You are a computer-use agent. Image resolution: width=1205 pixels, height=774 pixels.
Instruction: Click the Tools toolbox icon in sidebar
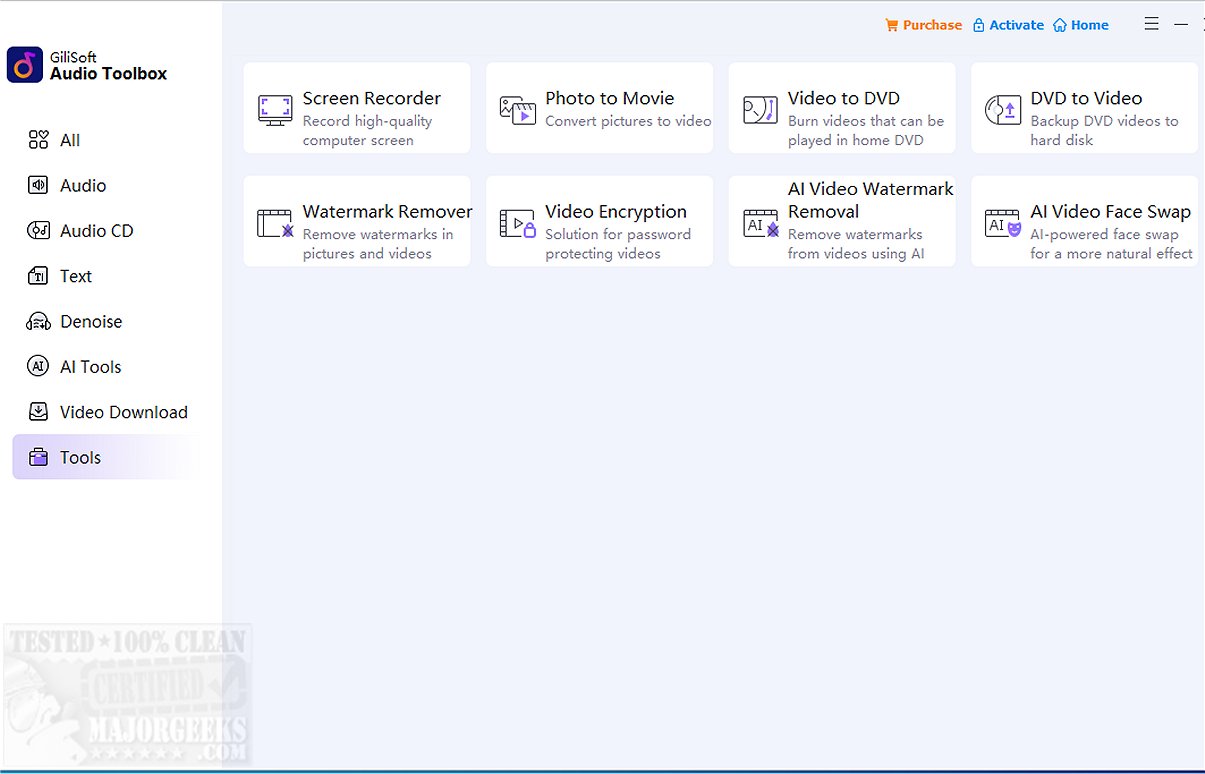(x=38, y=457)
